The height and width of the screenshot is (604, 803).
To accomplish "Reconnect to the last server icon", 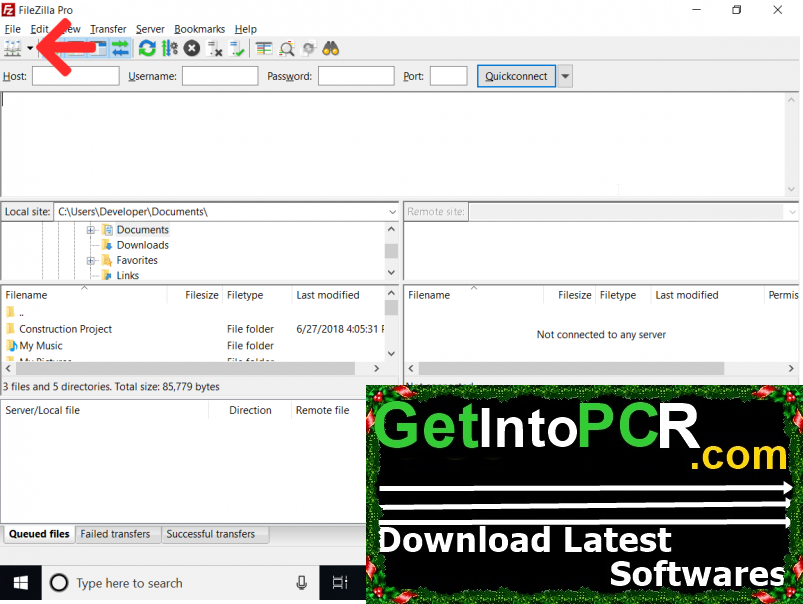I will [x=236, y=49].
